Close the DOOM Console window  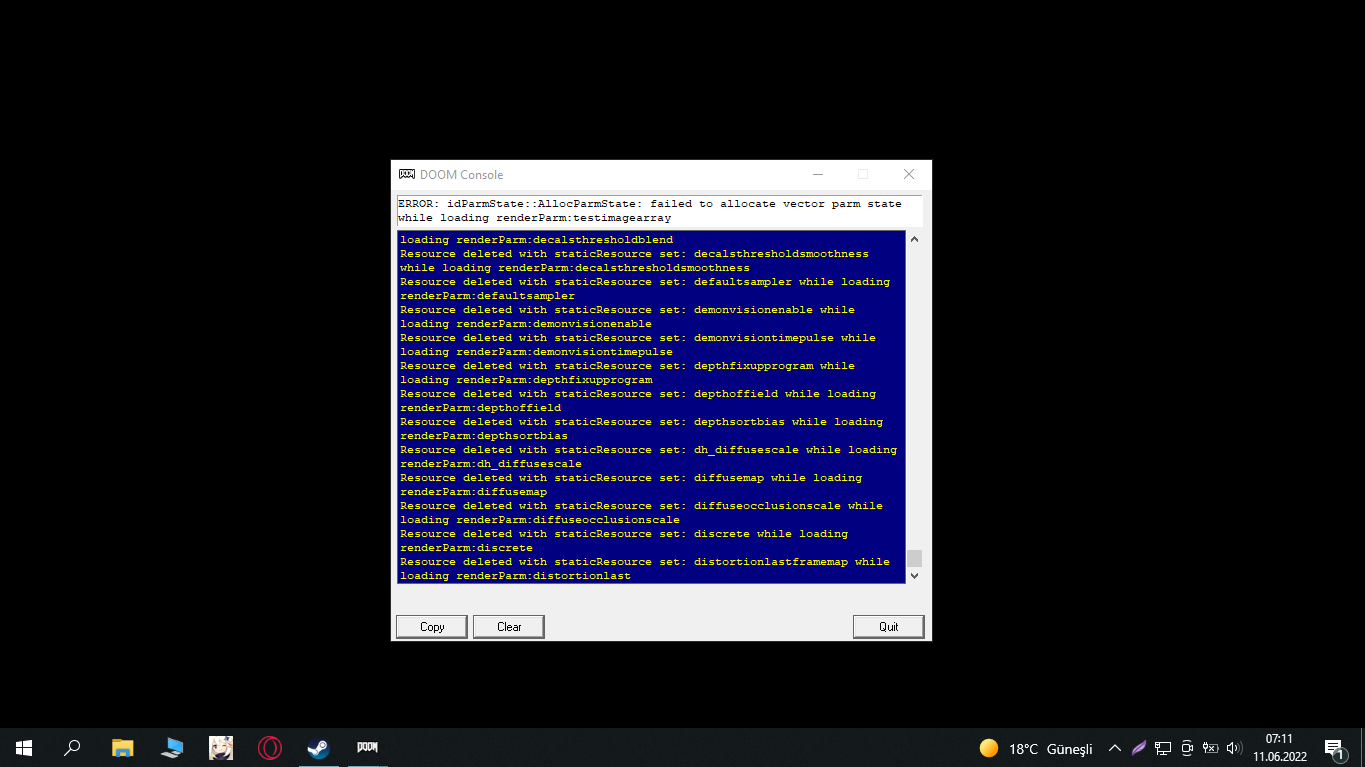point(908,174)
